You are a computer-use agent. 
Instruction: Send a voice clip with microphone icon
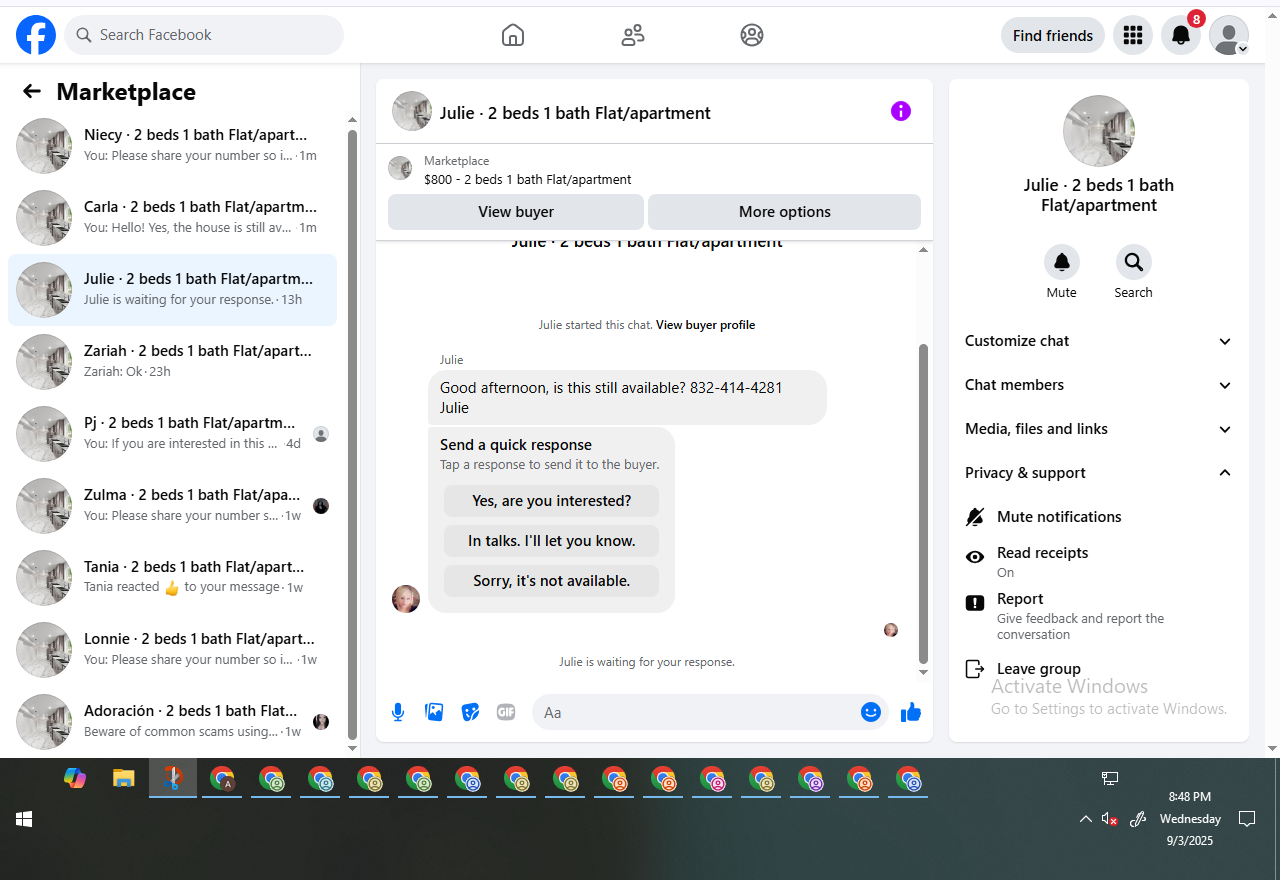(x=398, y=712)
